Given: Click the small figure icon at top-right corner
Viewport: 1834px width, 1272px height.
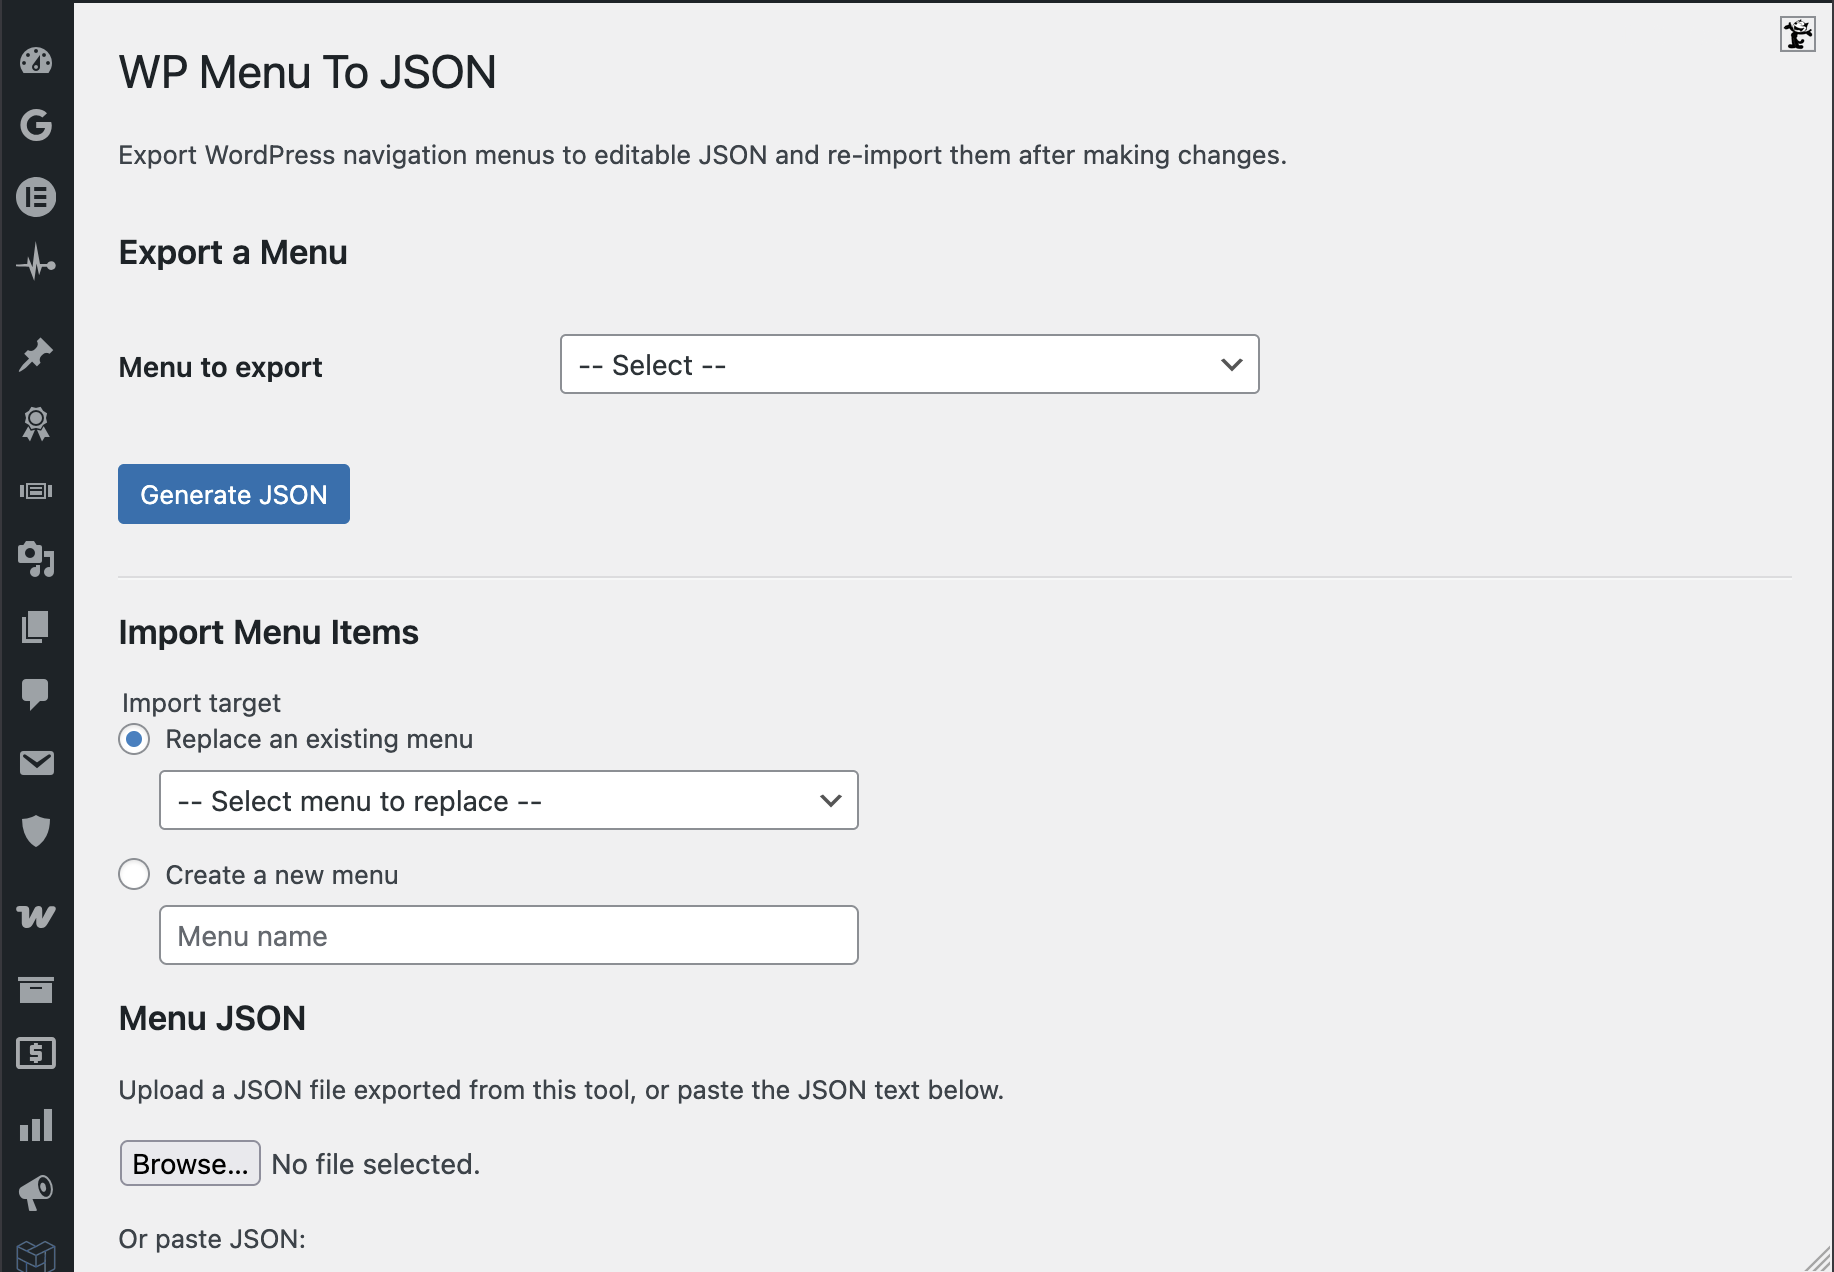Looking at the screenshot, I should [1797, 33].
